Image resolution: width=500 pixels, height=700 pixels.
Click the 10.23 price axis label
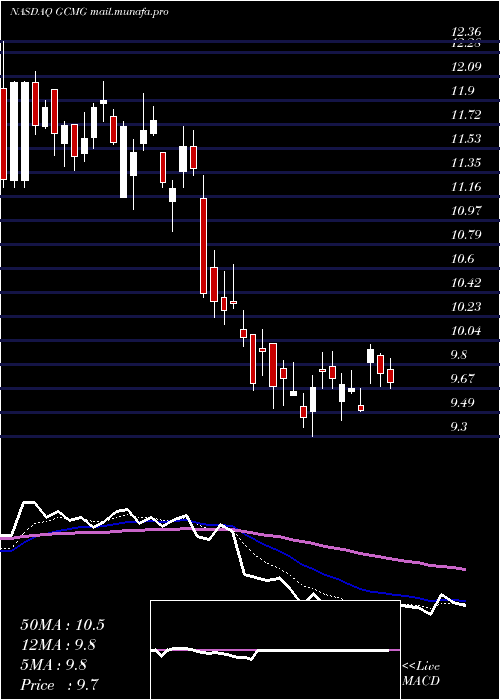466,307
